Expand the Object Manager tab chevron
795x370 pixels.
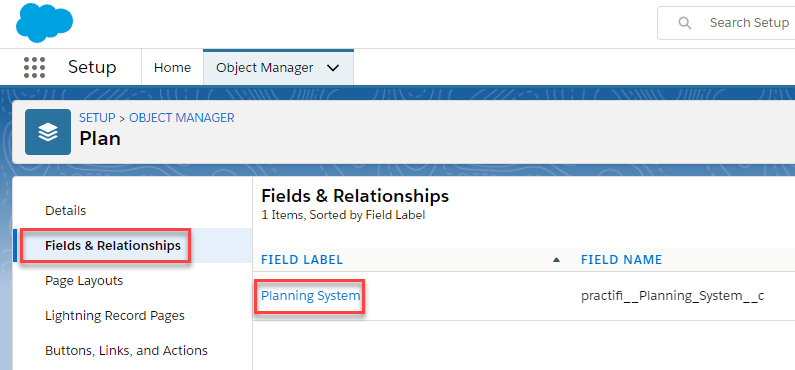click(x=333, y=67)
